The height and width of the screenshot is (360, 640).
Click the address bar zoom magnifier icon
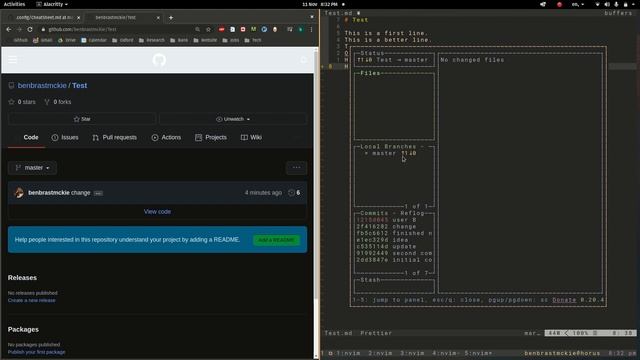click(x=198, y=29)
